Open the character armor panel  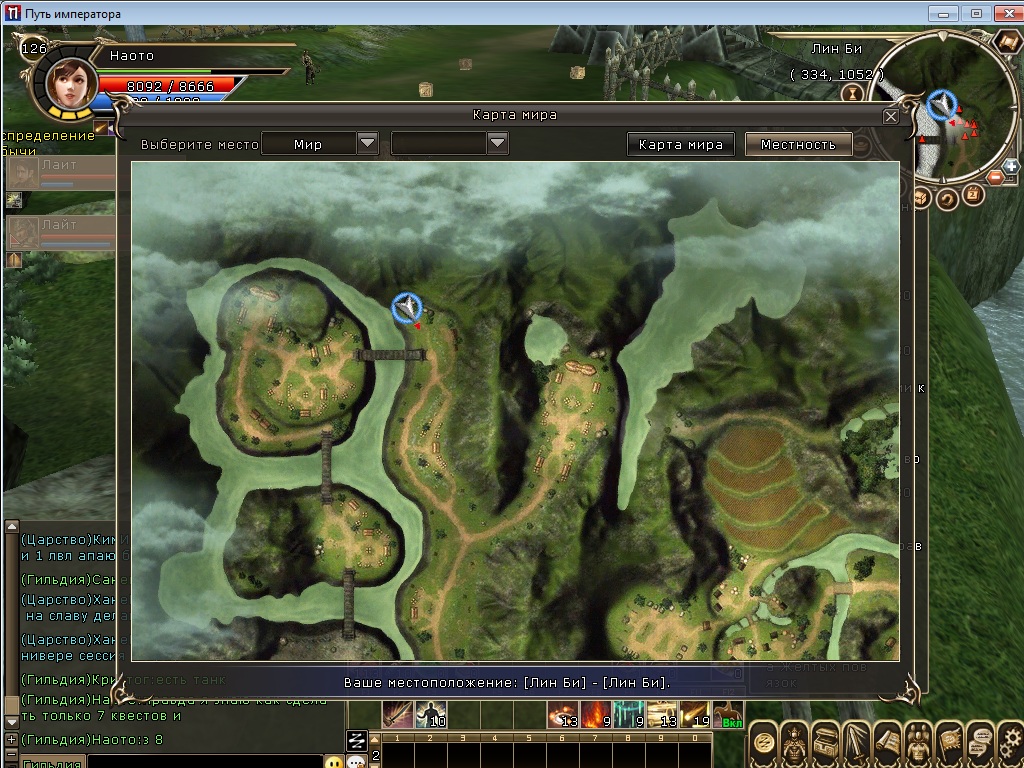pos(794,744)
